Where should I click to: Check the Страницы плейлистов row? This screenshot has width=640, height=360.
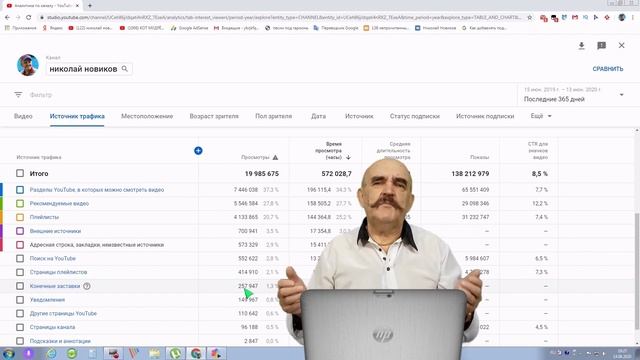pos(20,272)
